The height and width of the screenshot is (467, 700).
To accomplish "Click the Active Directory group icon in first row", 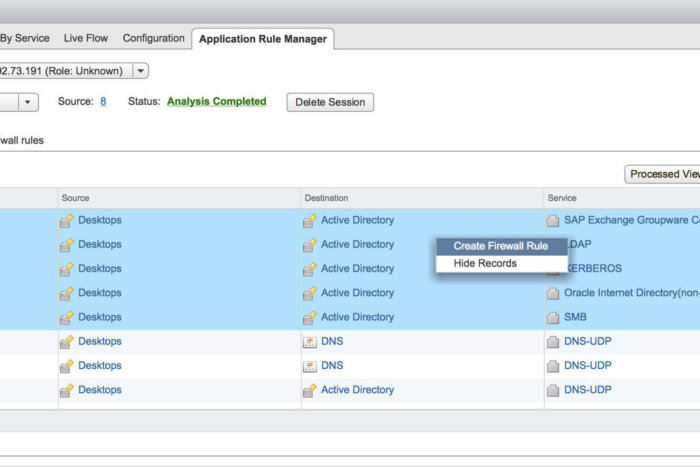I will 309,221.
